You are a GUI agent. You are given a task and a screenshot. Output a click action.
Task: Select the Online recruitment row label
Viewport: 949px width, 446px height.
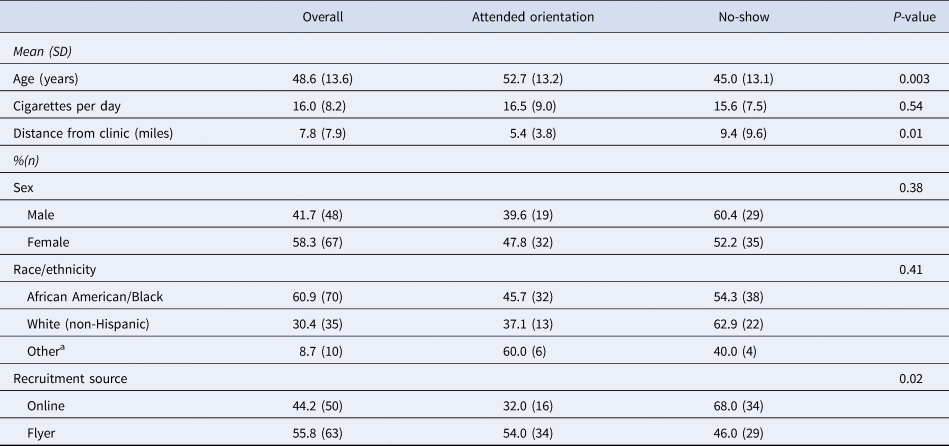click(49, 403)
